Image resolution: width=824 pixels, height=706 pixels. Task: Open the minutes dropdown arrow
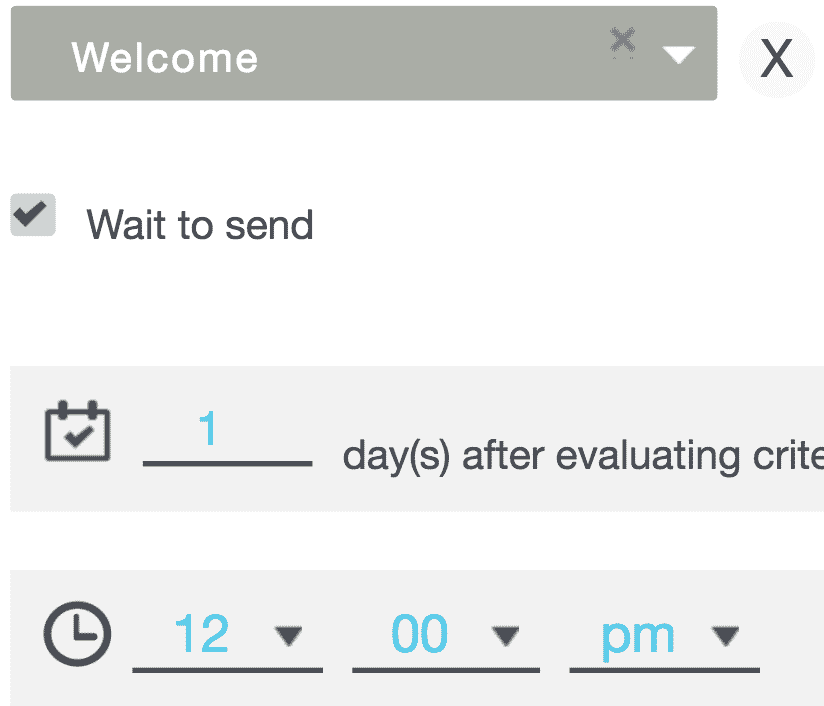tap(506, 635)
